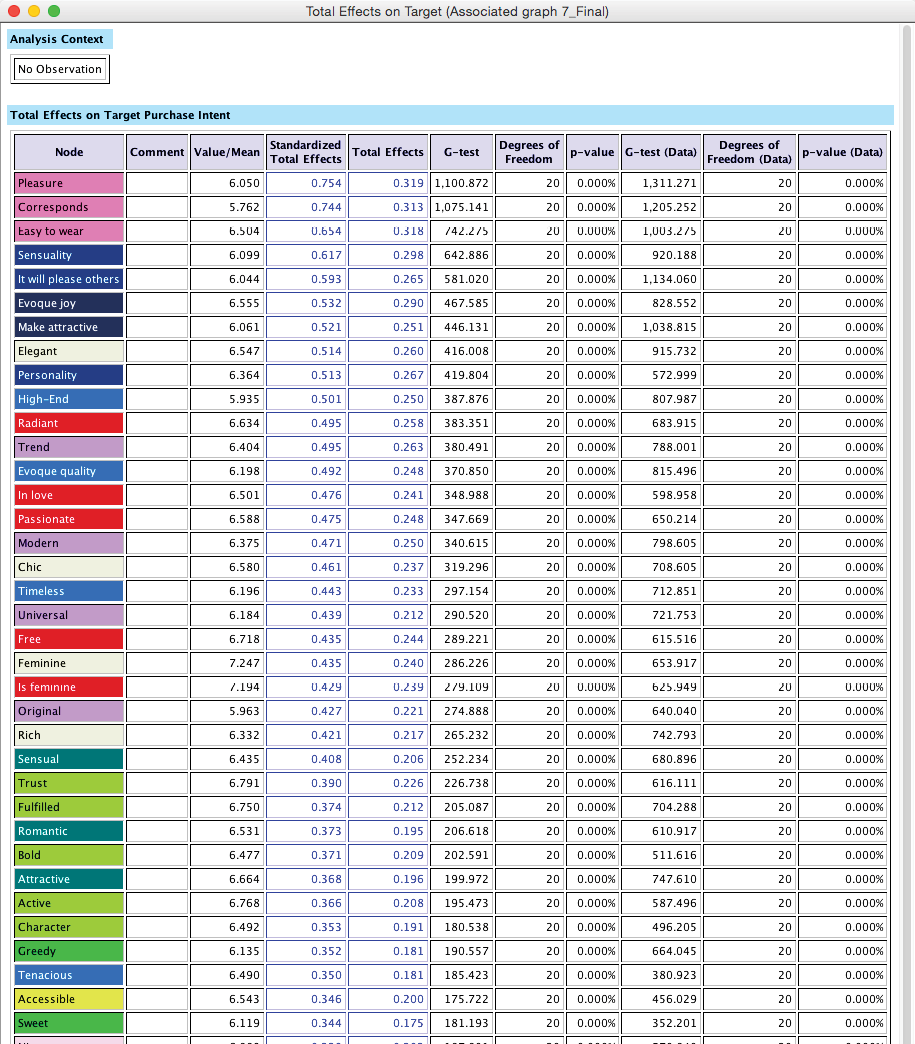
Task: Select the Sensuality node cell
Action: (x=69, y=255)
